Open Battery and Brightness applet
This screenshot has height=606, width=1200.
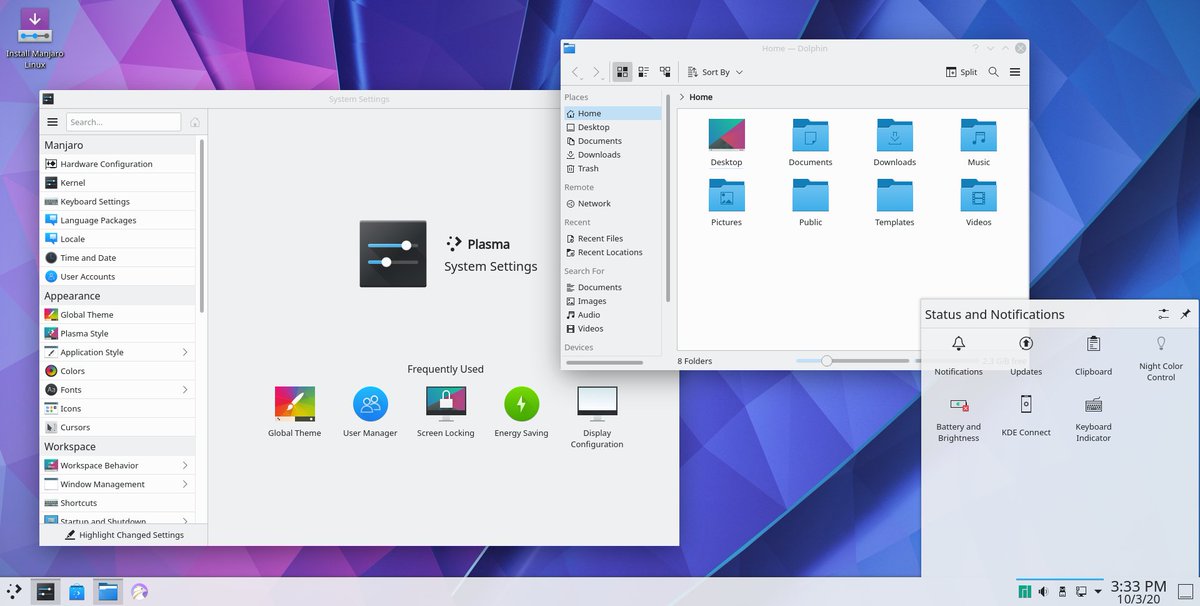[x=958, y=418]
